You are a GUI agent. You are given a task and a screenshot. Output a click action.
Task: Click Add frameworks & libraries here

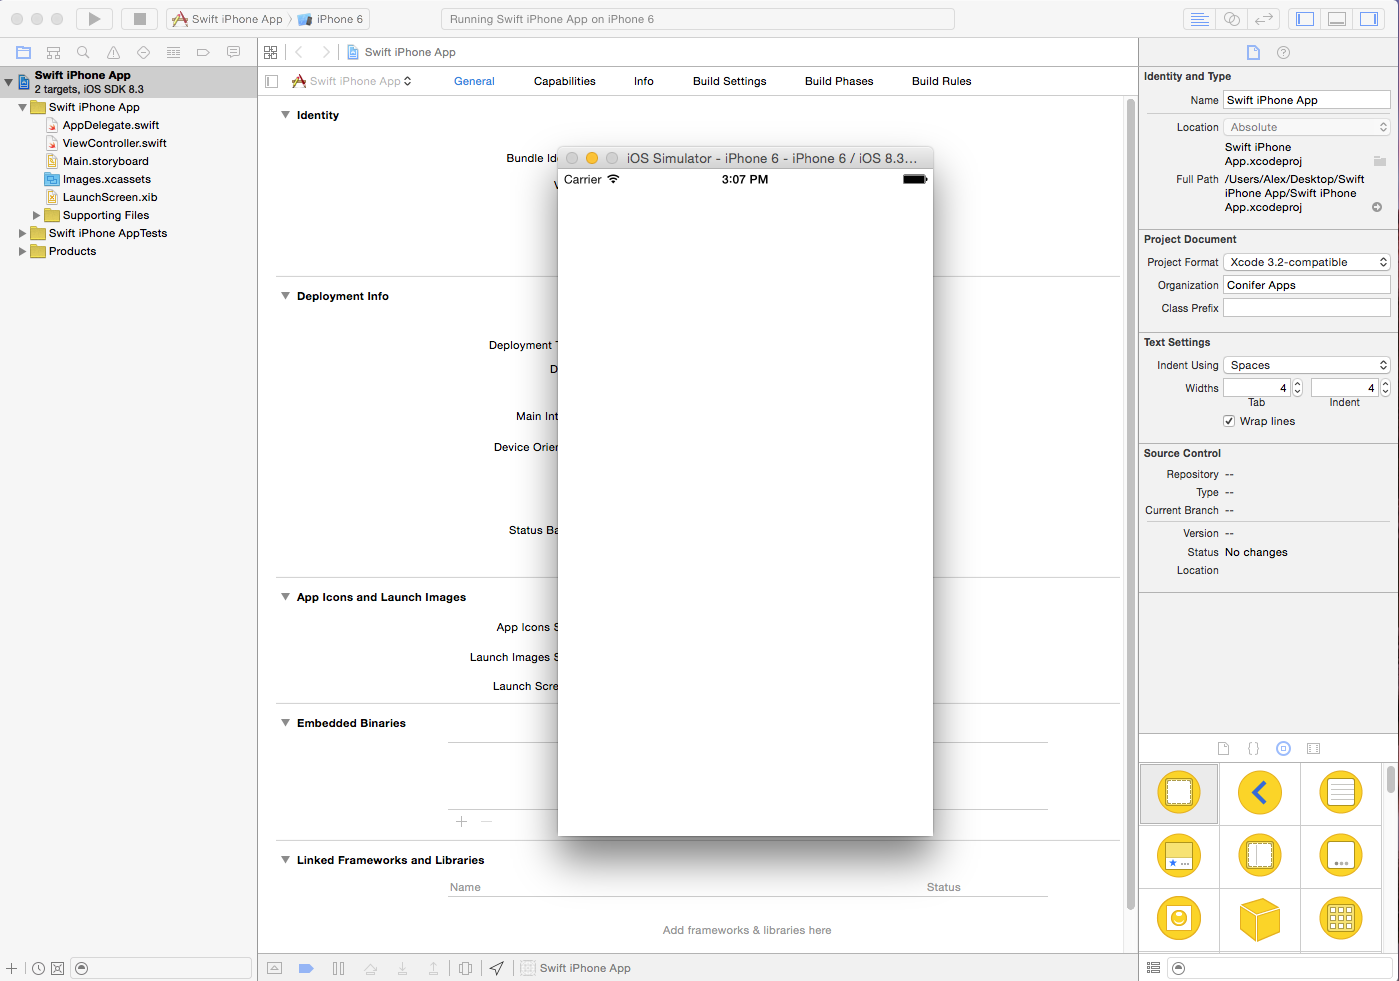[748, 930]
